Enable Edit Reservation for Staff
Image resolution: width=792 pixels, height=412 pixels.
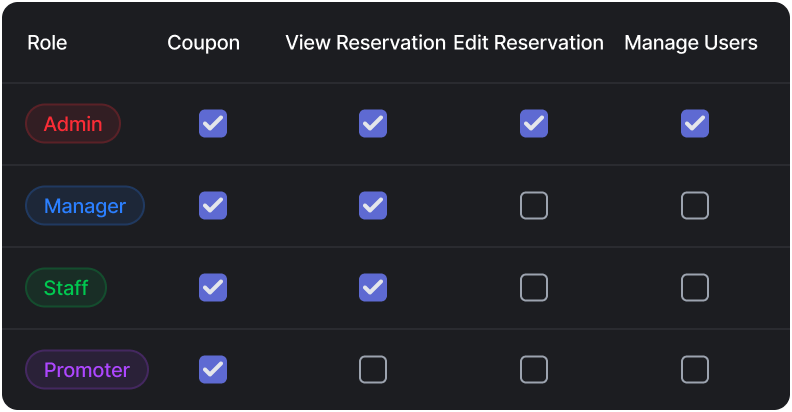[534, 288]
